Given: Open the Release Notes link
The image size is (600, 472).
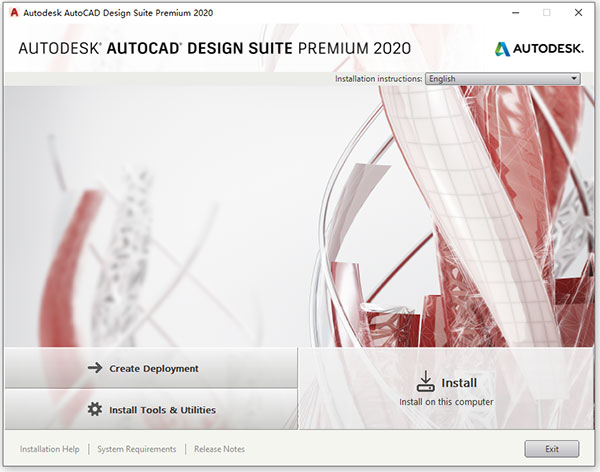Looking at the screenshot, I should [x=219, y=449].
